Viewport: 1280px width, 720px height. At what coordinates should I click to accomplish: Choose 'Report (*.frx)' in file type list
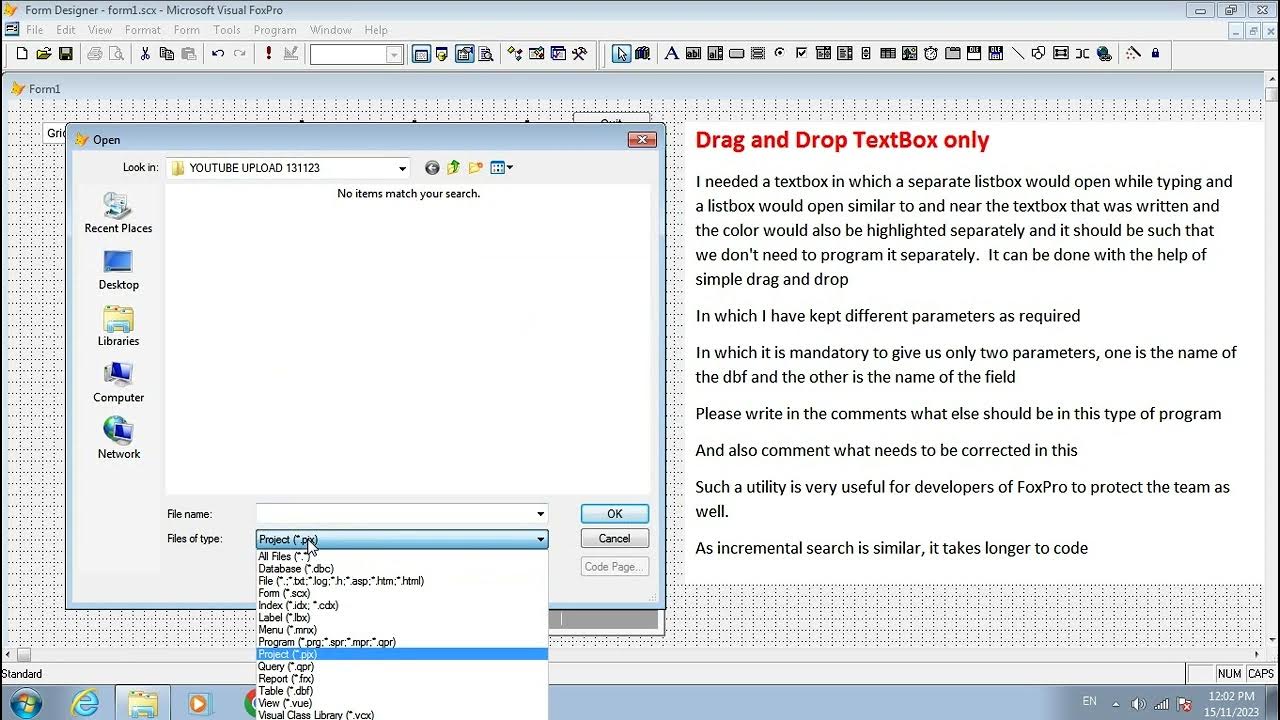click(x=286, y=679)
